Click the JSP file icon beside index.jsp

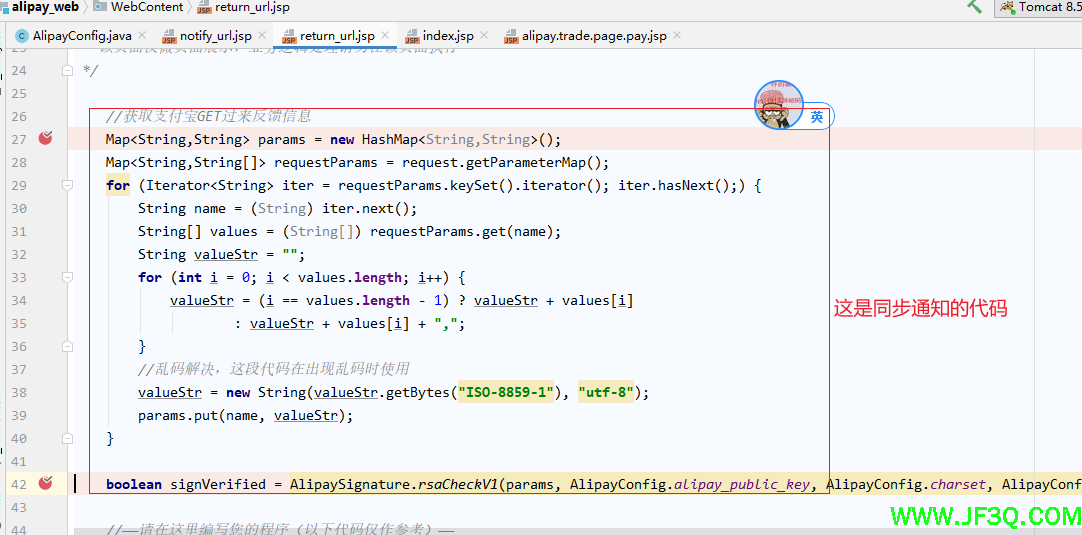click(x=411, y=37)
